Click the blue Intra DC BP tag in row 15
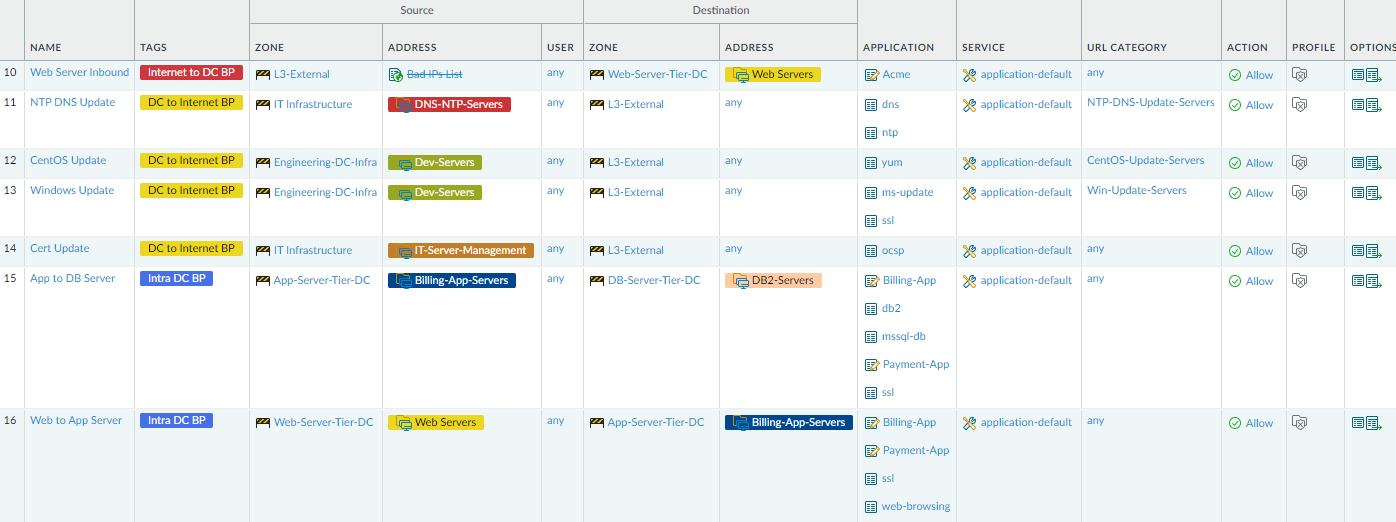Viewport: 1396px width, 522px height. [176, 278]
